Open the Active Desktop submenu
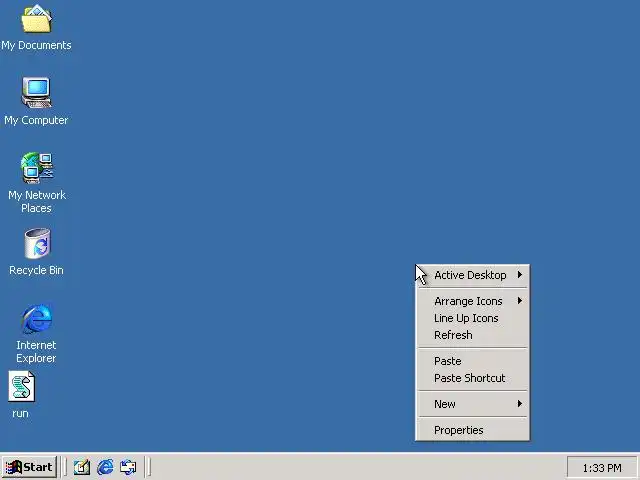The height and width of the screenshot is (480, 640). point(473,275)
